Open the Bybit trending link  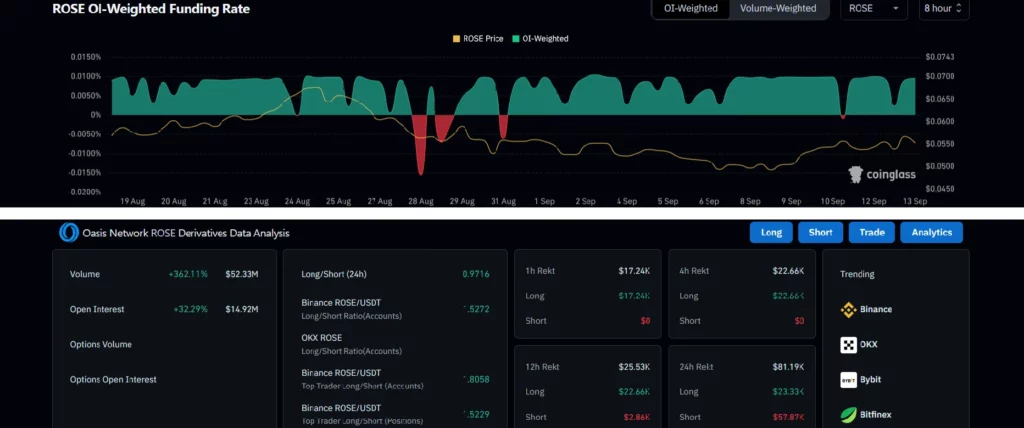tap(871, 379)
